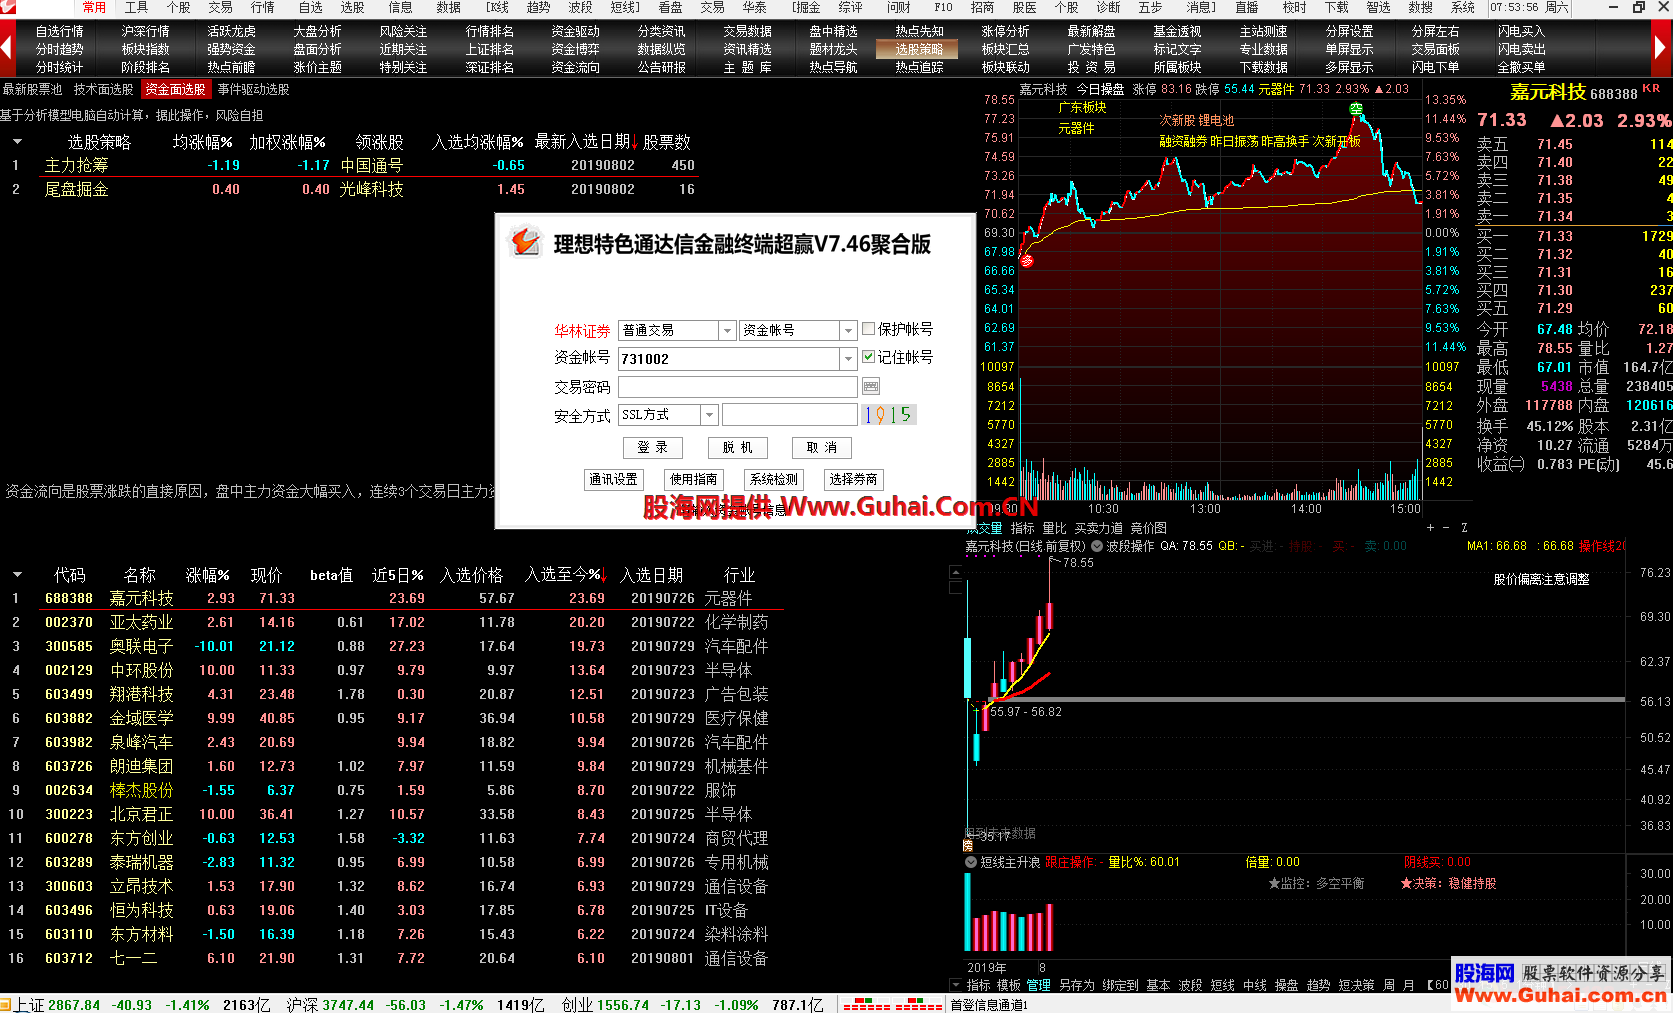
Task: Click the soft keyboard icon beside password
Action: (x=870, y=386)
